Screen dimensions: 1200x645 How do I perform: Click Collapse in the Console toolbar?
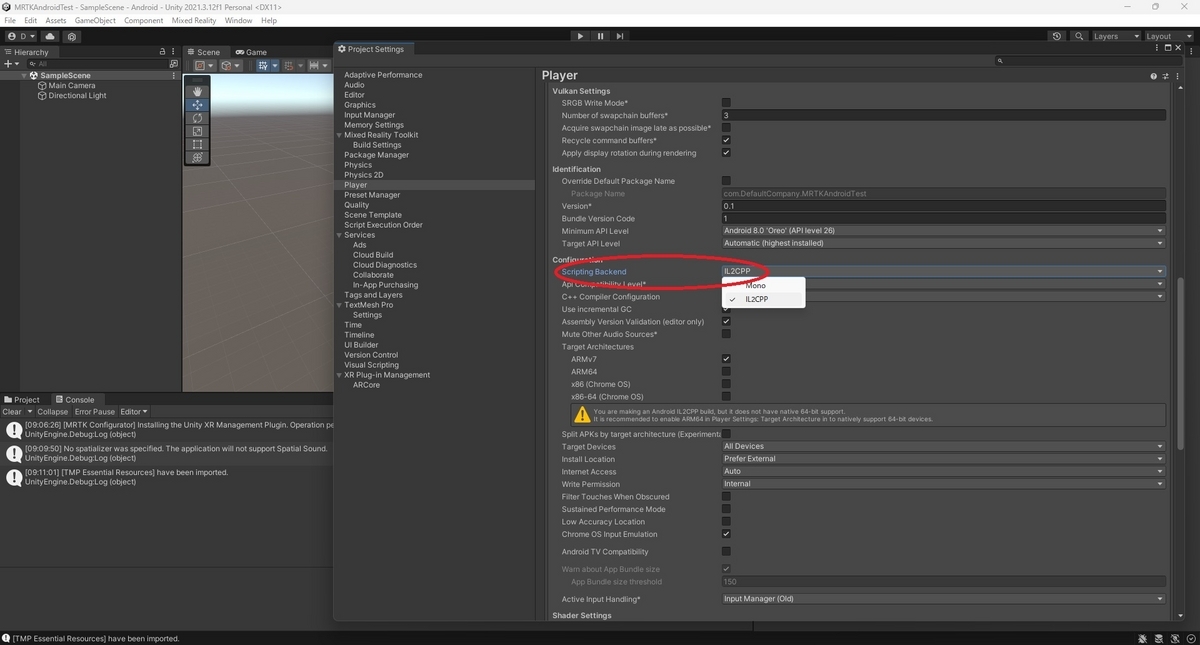click(52, 411)
